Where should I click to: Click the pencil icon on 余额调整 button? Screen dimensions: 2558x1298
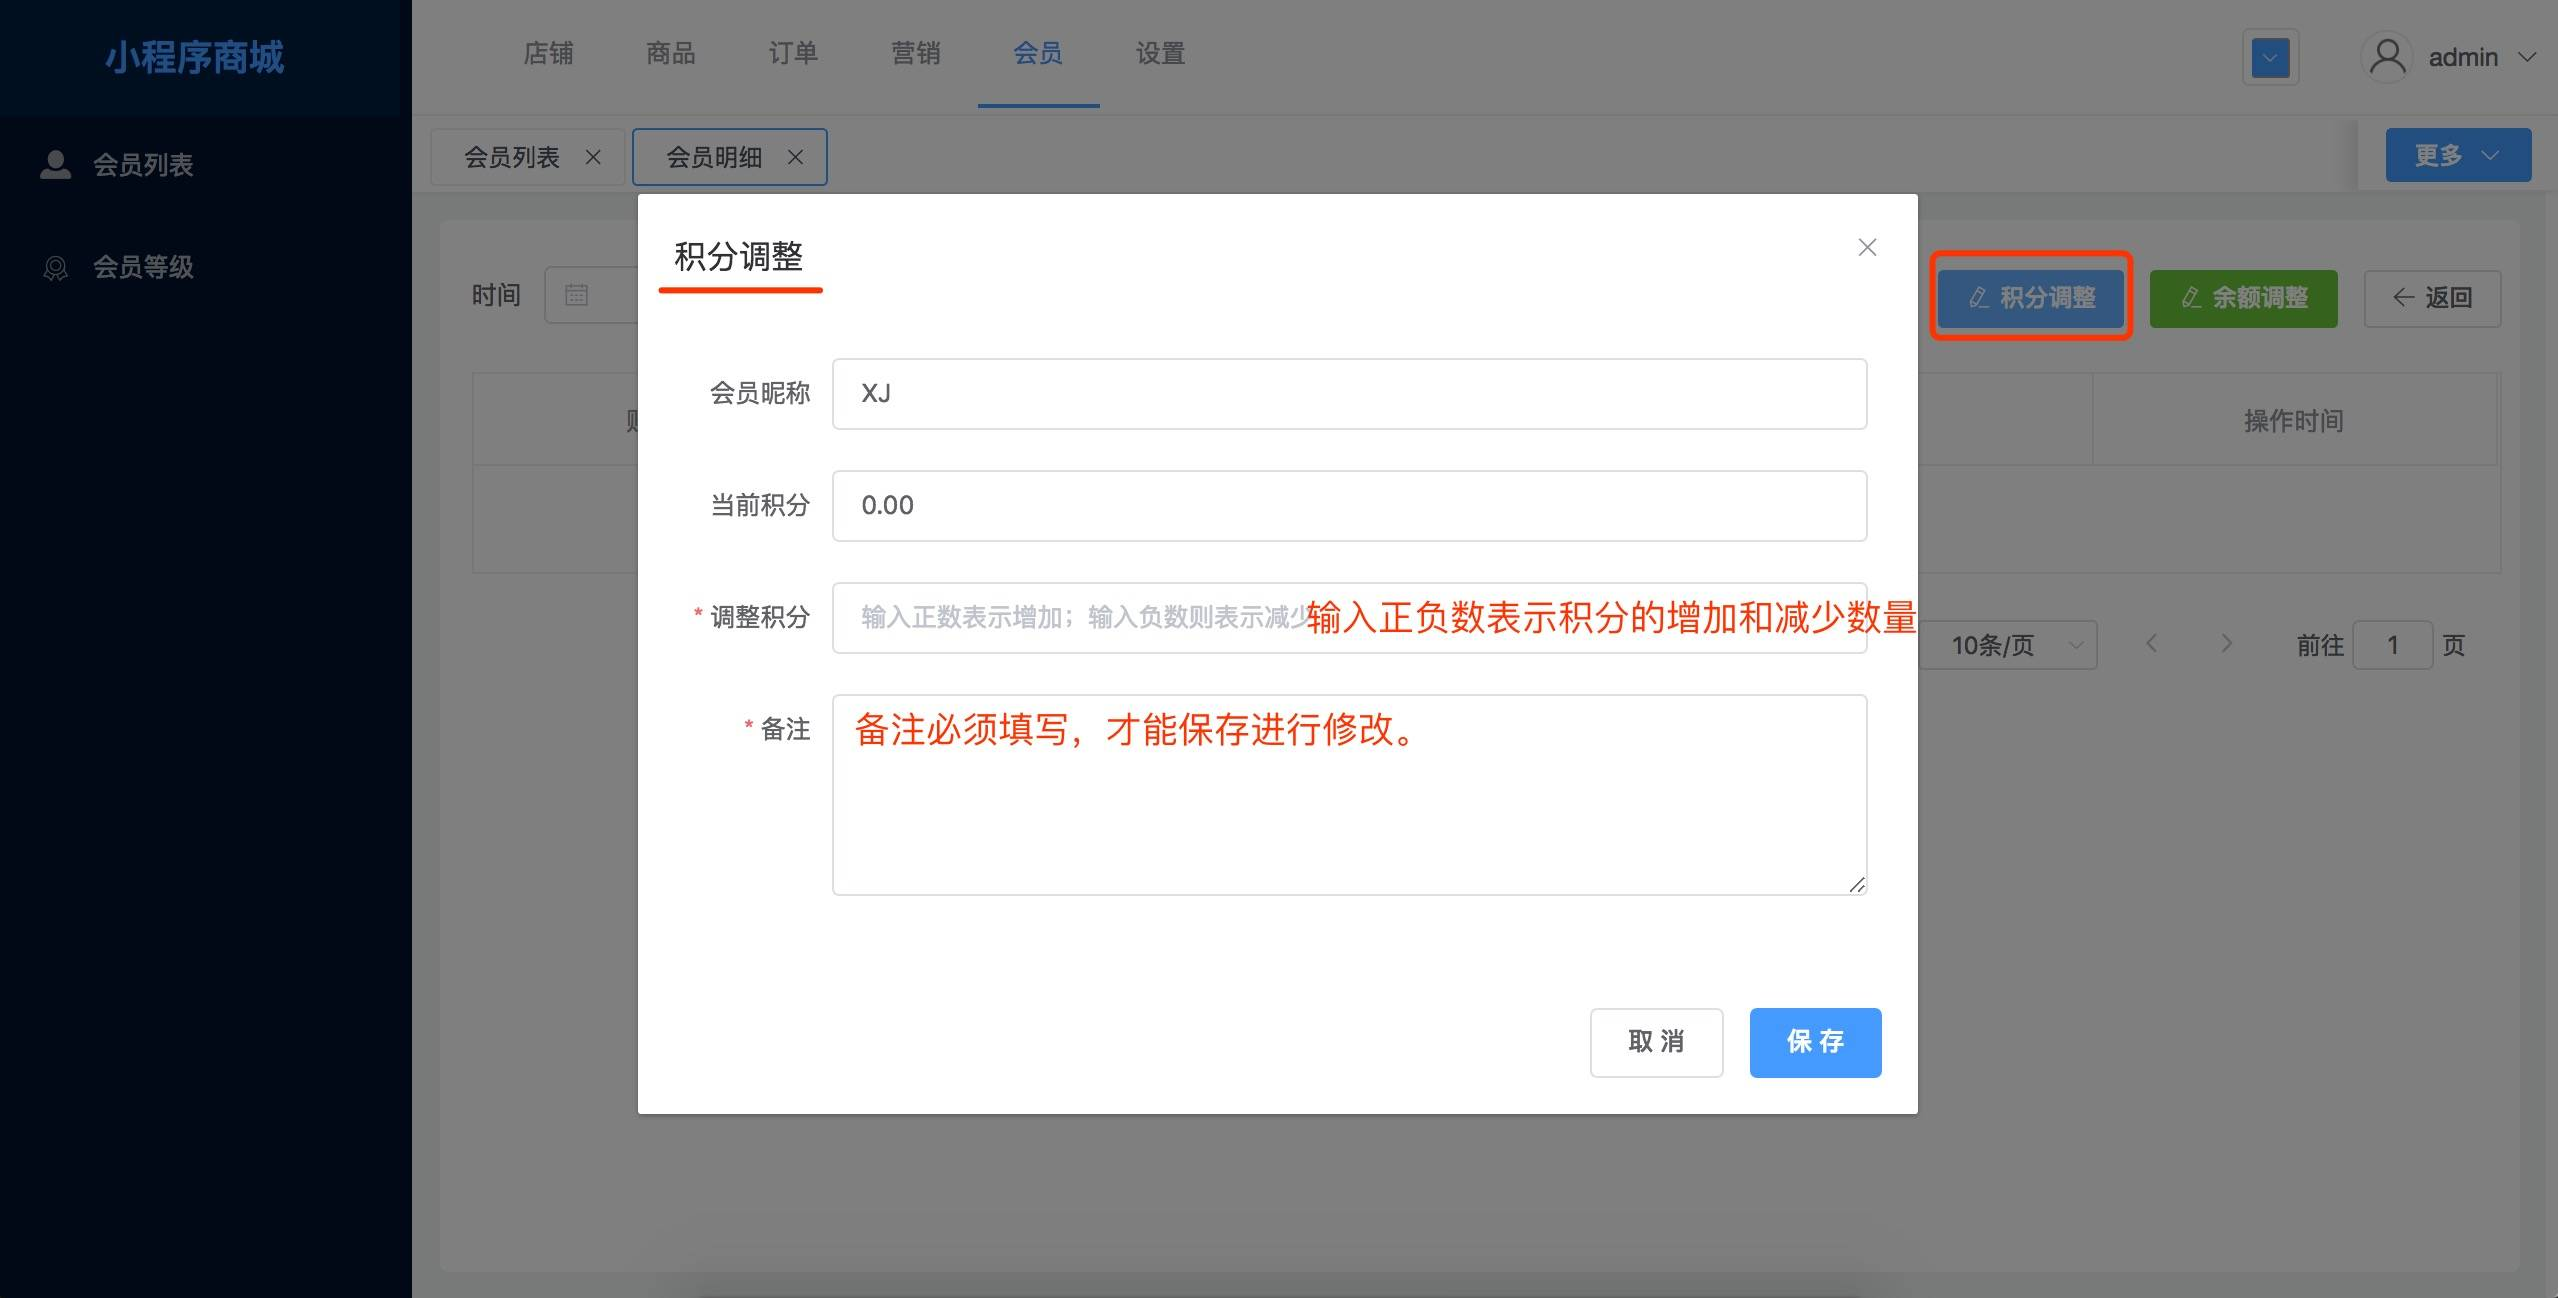2191,298
